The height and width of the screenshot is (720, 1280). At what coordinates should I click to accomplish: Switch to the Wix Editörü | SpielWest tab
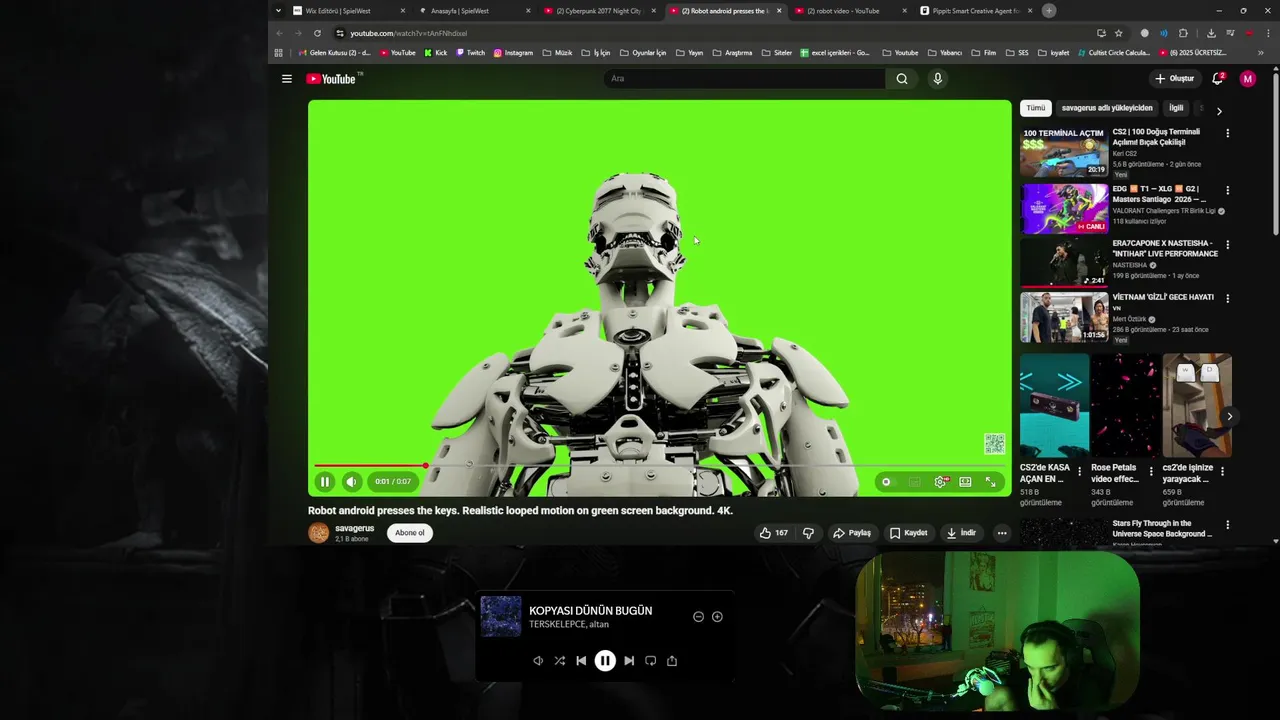[348, 11]
